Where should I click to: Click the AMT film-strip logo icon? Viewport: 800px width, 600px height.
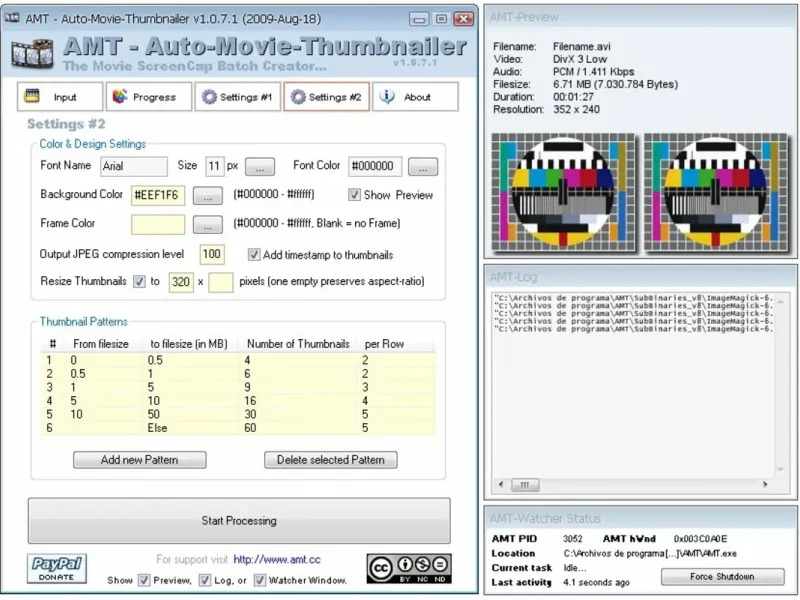point(32,54)
